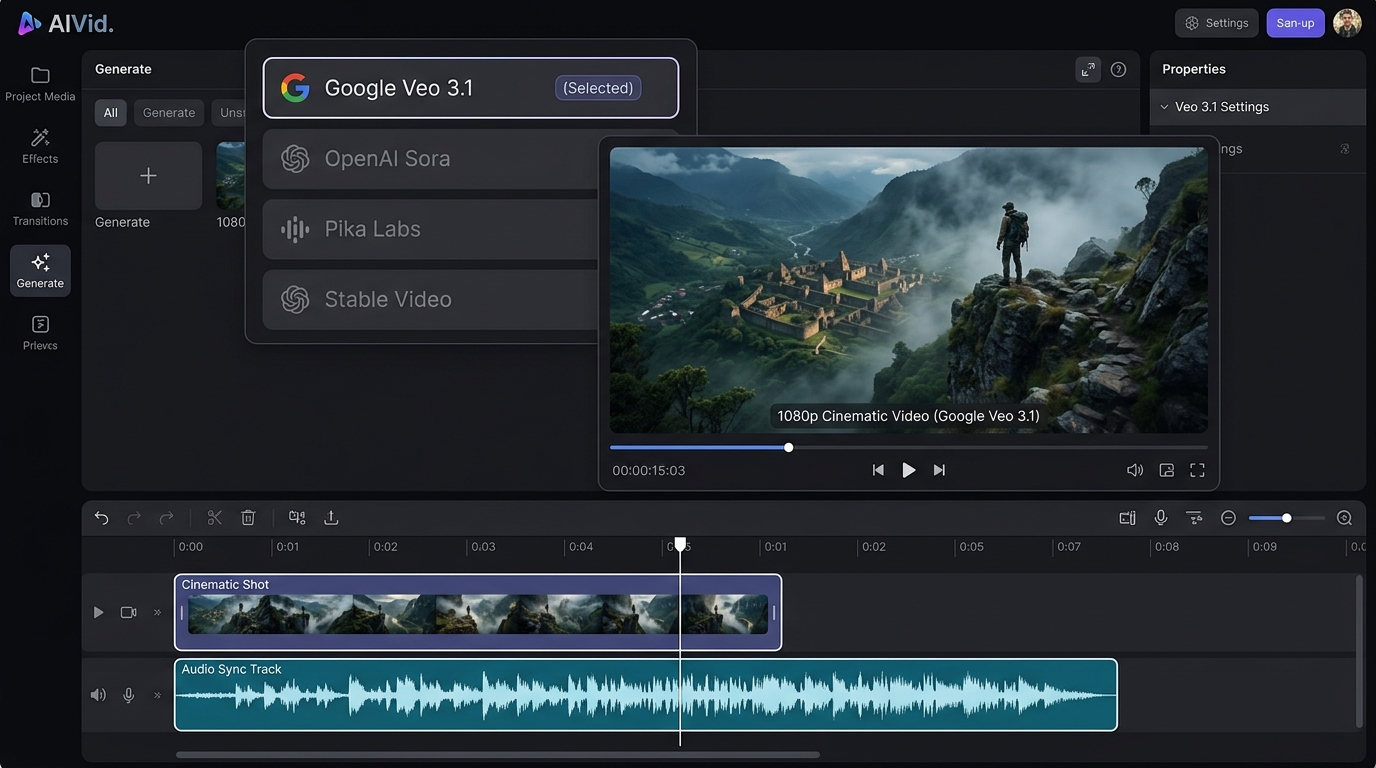Screen dimensions: 1376x768
Task: Select Generate in the left sidebar
Action: click(x=40, y=271)
